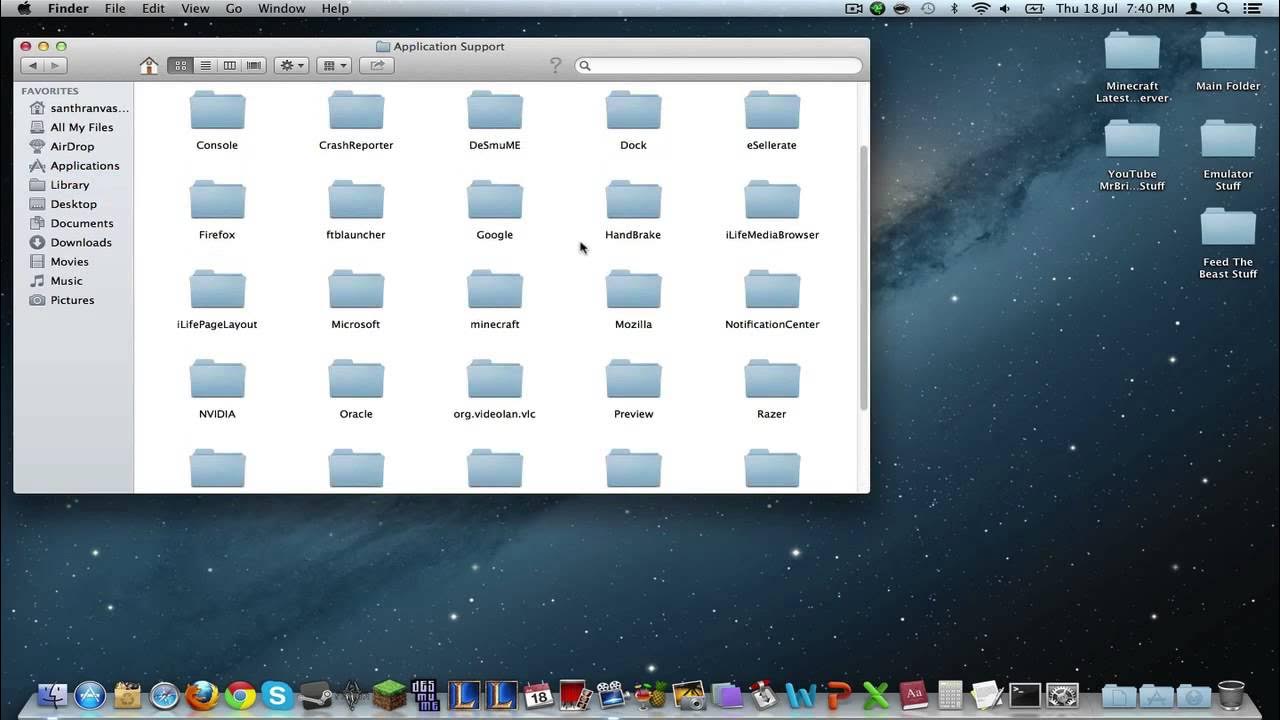Open the Go menu
This screenshot has height=720, width=1280.
pyautogui.click(x=234, y=8)
